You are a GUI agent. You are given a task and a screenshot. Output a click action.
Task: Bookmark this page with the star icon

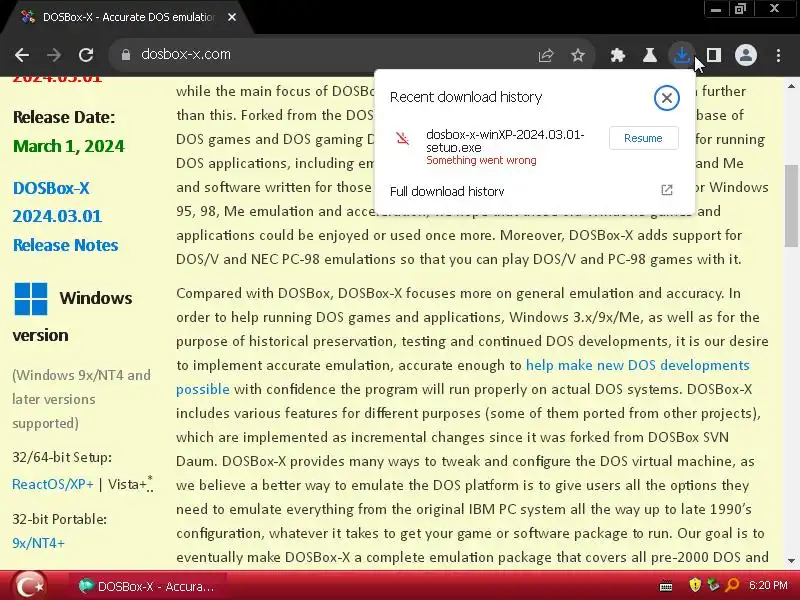coord(578,55)
